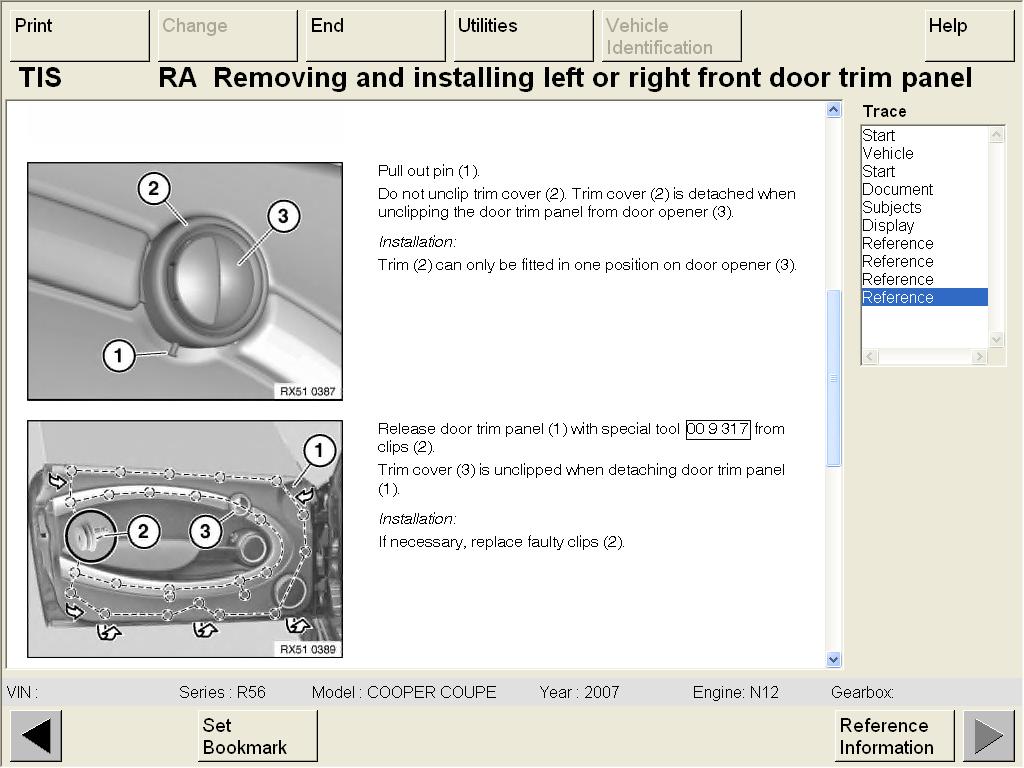Open special tool 00 9 317 link

coord(717,429)
